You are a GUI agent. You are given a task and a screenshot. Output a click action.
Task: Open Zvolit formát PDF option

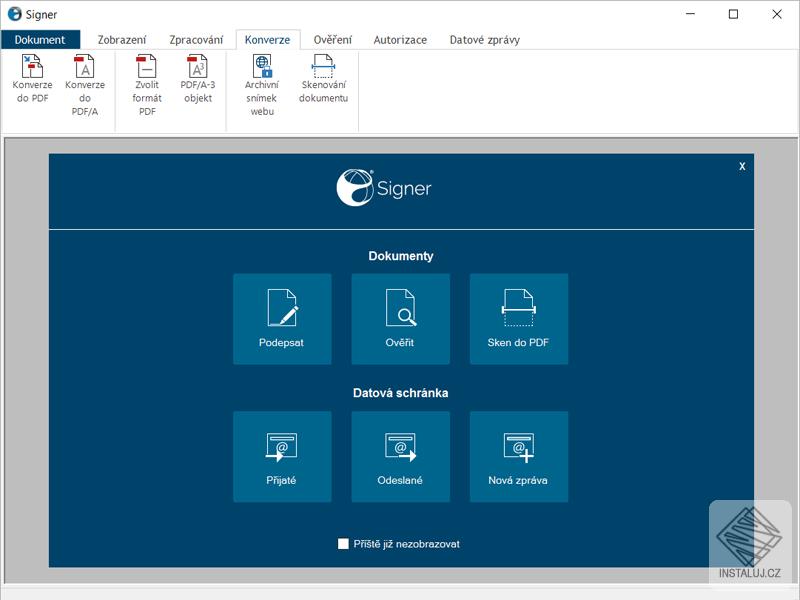pyautogui.click(x=147, y=85)
